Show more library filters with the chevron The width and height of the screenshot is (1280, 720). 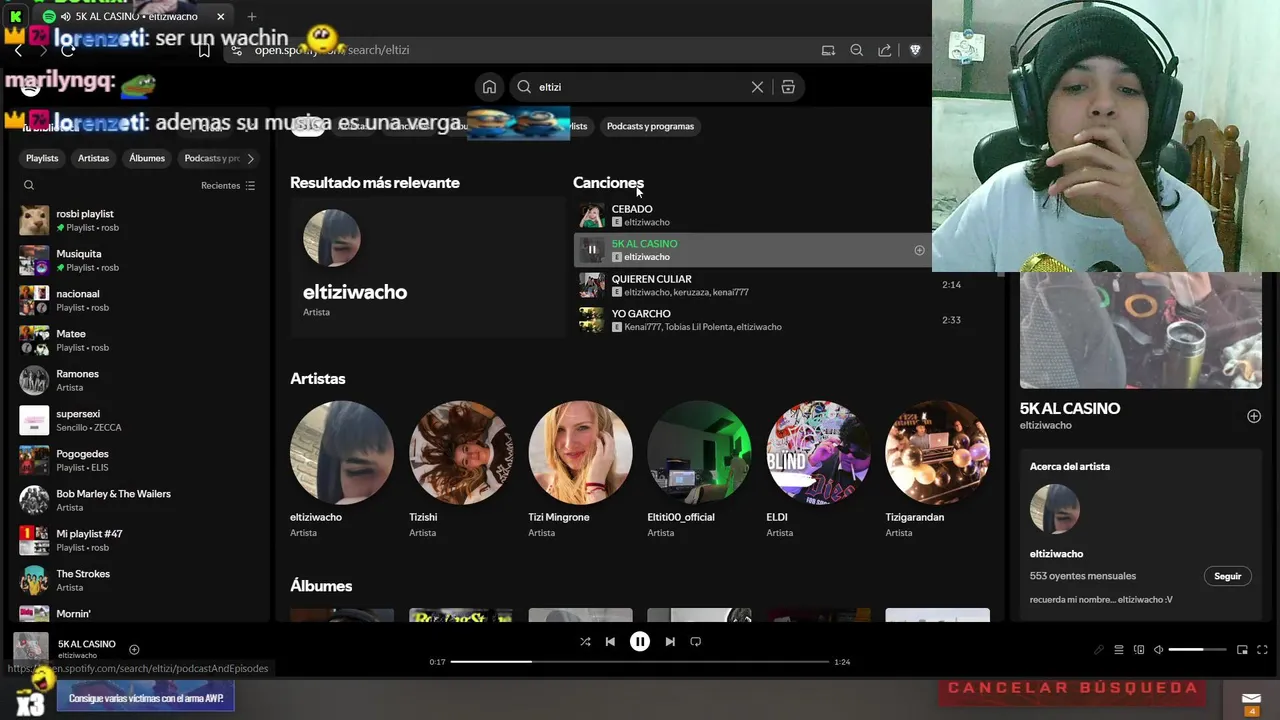click(250, 158)
